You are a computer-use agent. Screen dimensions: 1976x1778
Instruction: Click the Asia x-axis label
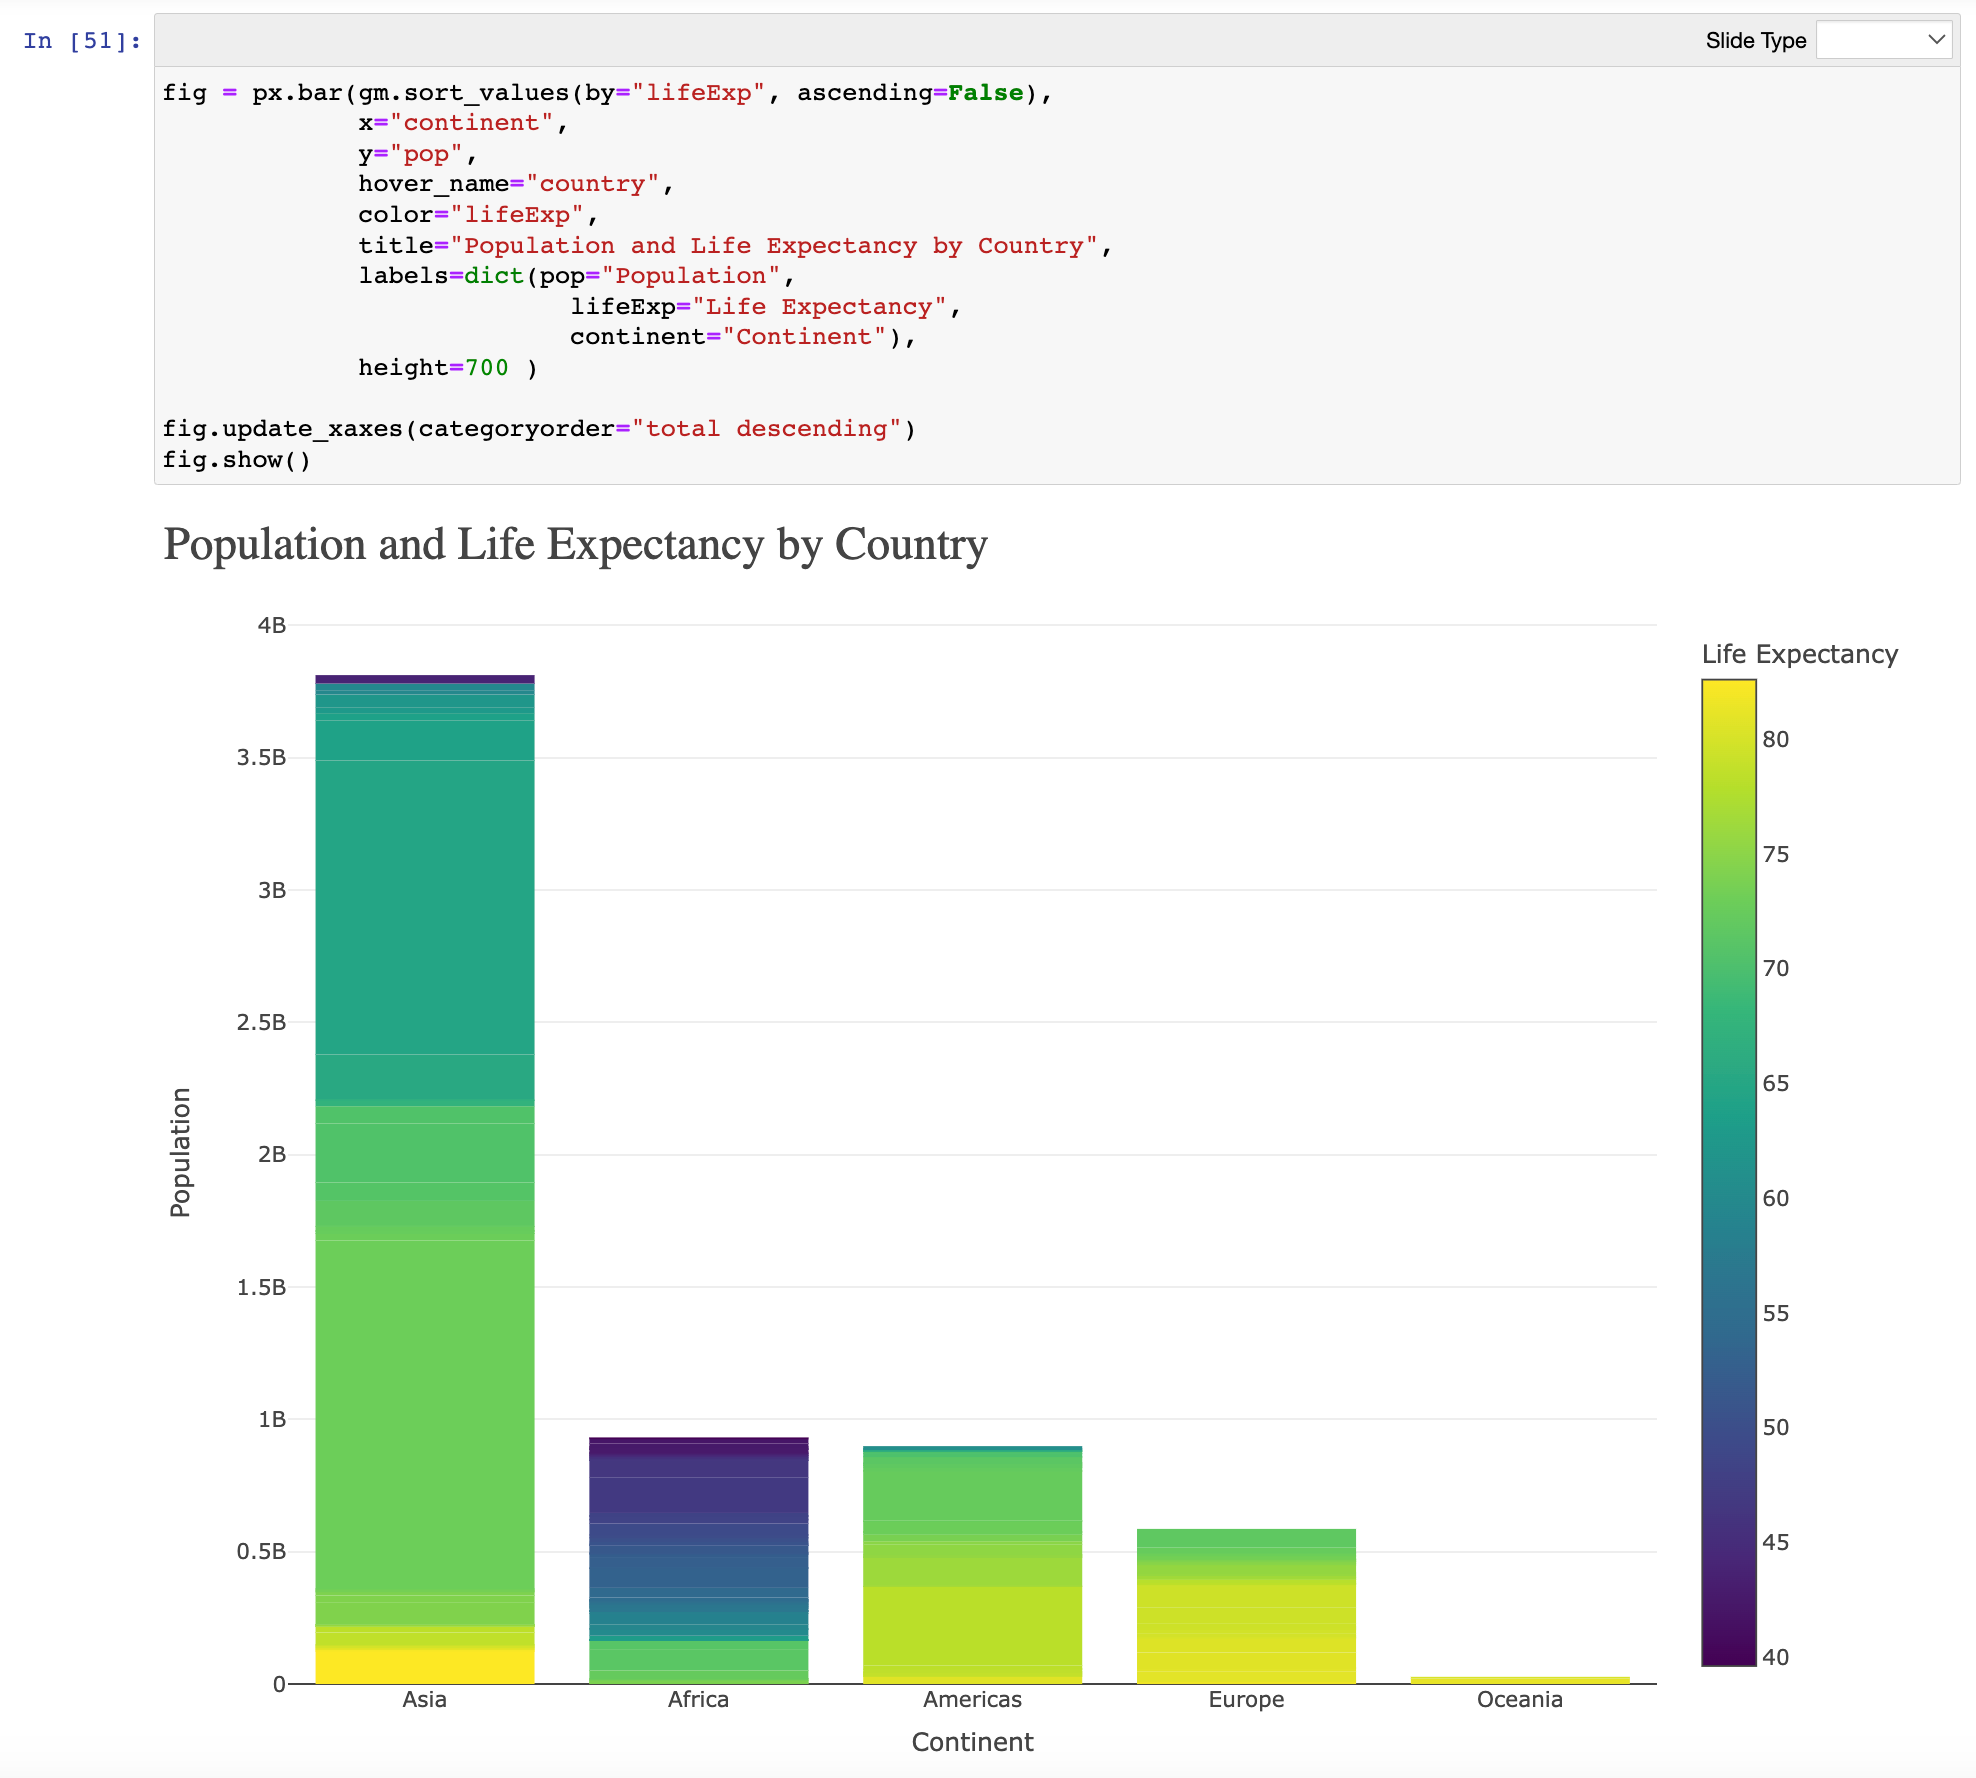tap(424, 1700)
